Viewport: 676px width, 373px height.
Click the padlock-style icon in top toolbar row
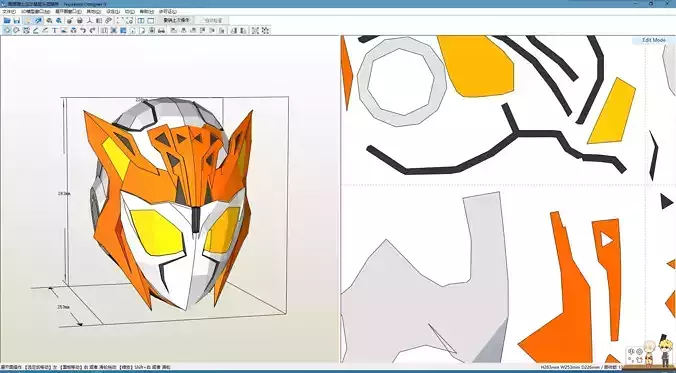(x=79, y=20)
